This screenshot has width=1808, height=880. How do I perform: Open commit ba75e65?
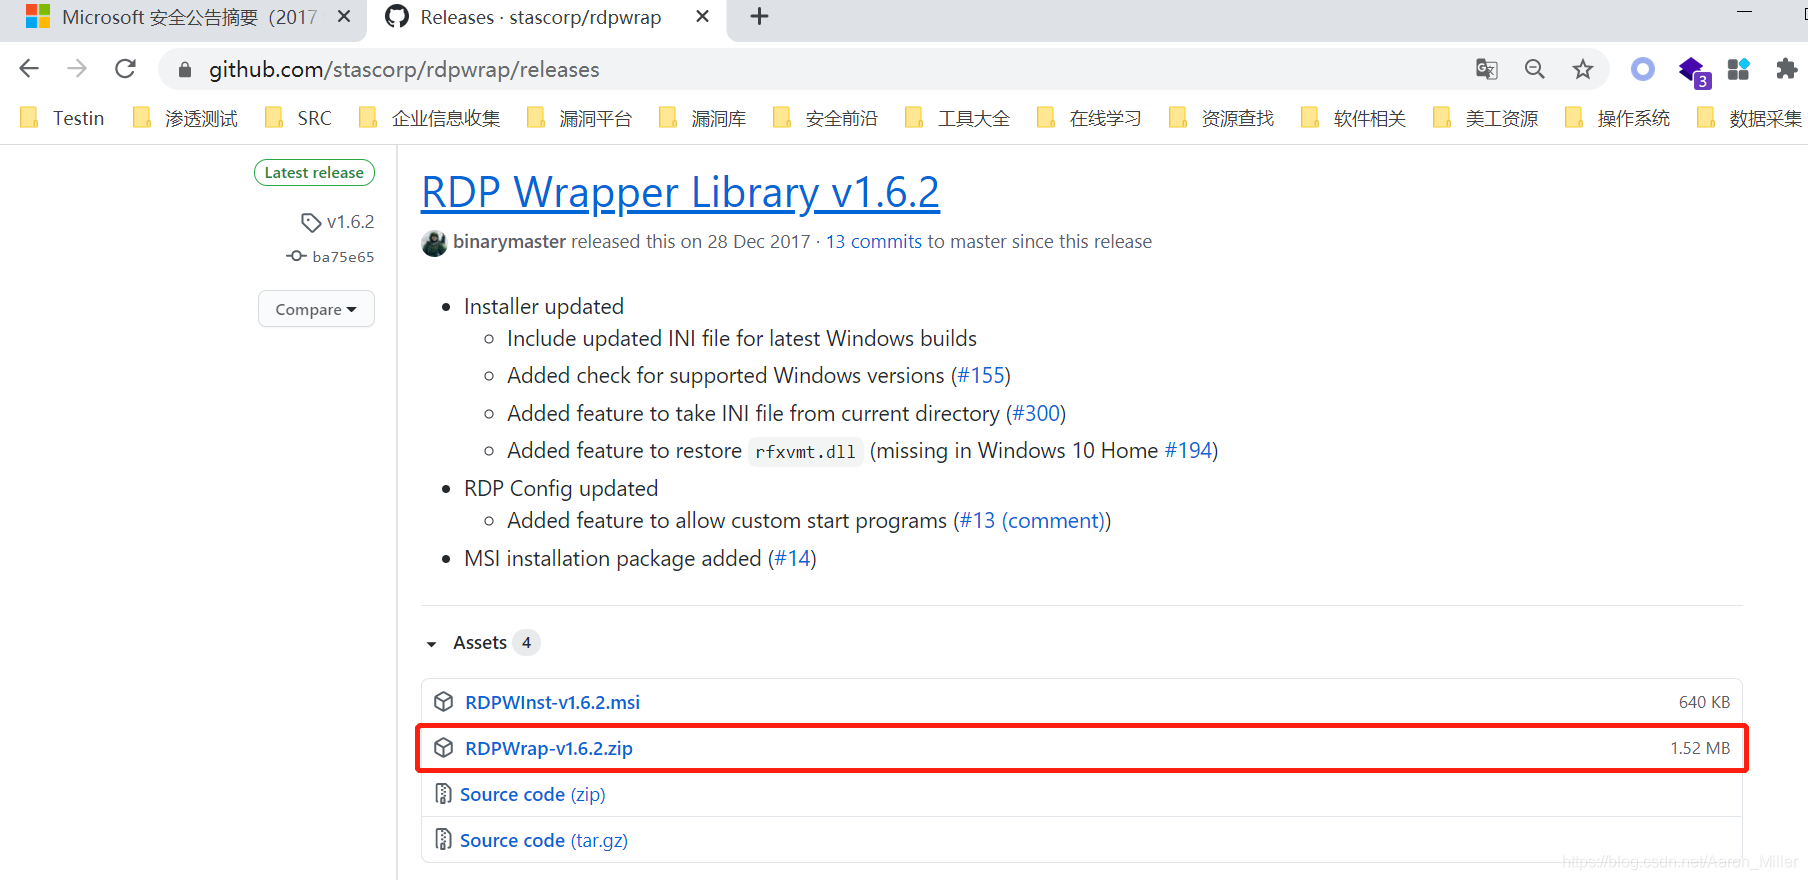click(331, 257)
